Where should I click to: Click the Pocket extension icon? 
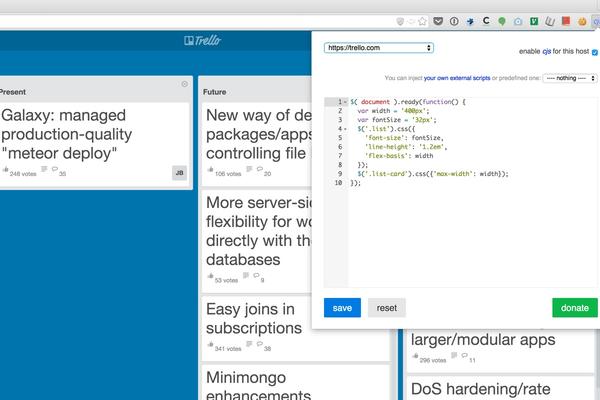[x=438, y=21]
